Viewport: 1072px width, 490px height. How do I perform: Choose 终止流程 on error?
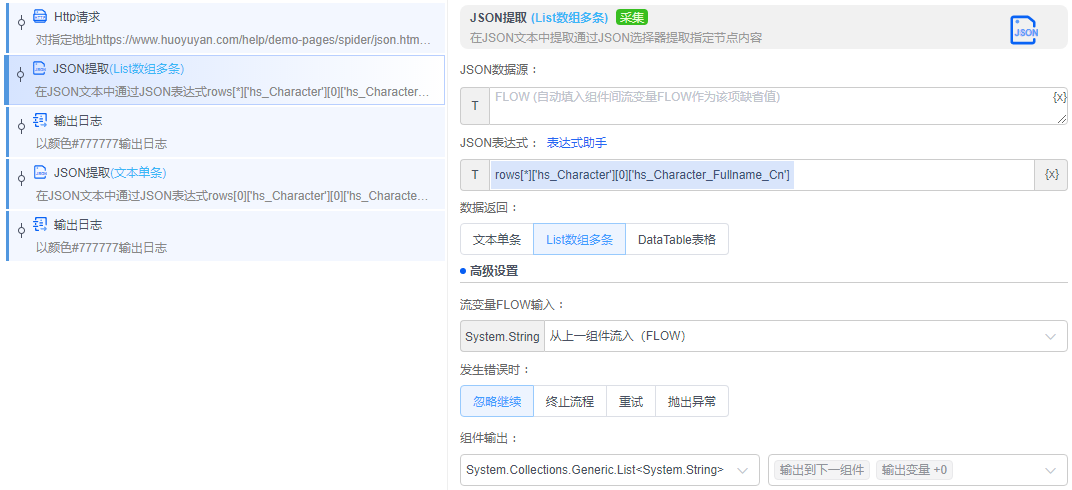(x=570, y=401)
